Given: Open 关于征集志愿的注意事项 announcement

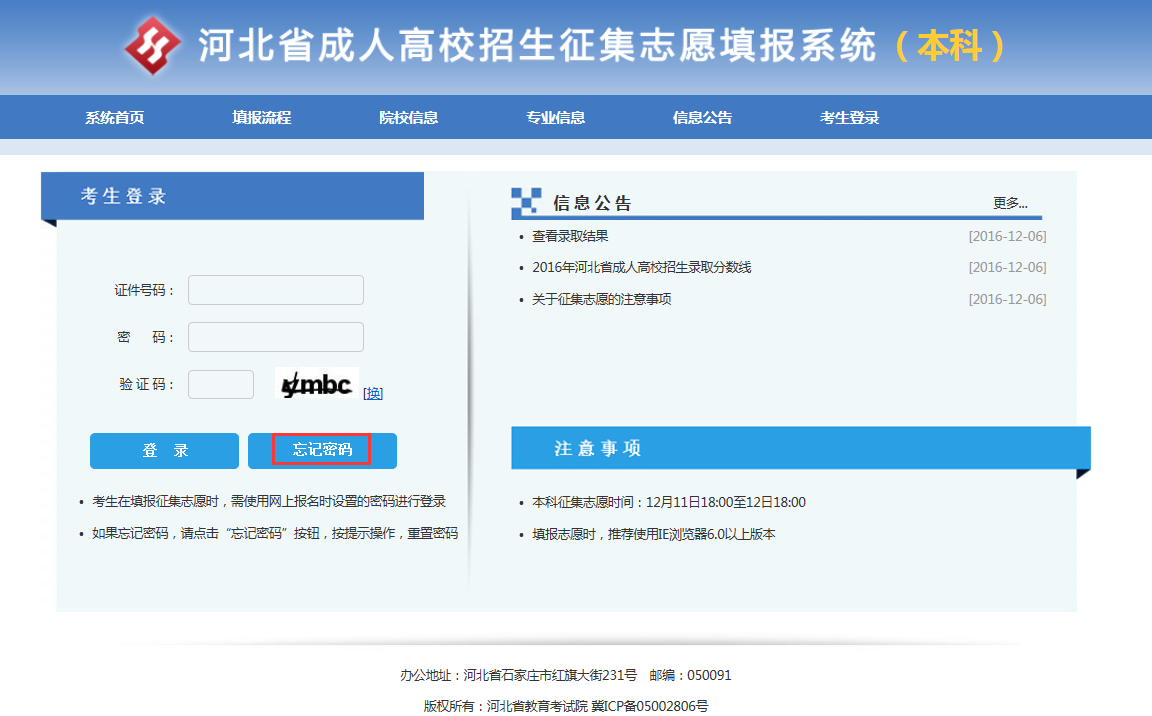Looking at the screenshot, I should pos(601,299).
